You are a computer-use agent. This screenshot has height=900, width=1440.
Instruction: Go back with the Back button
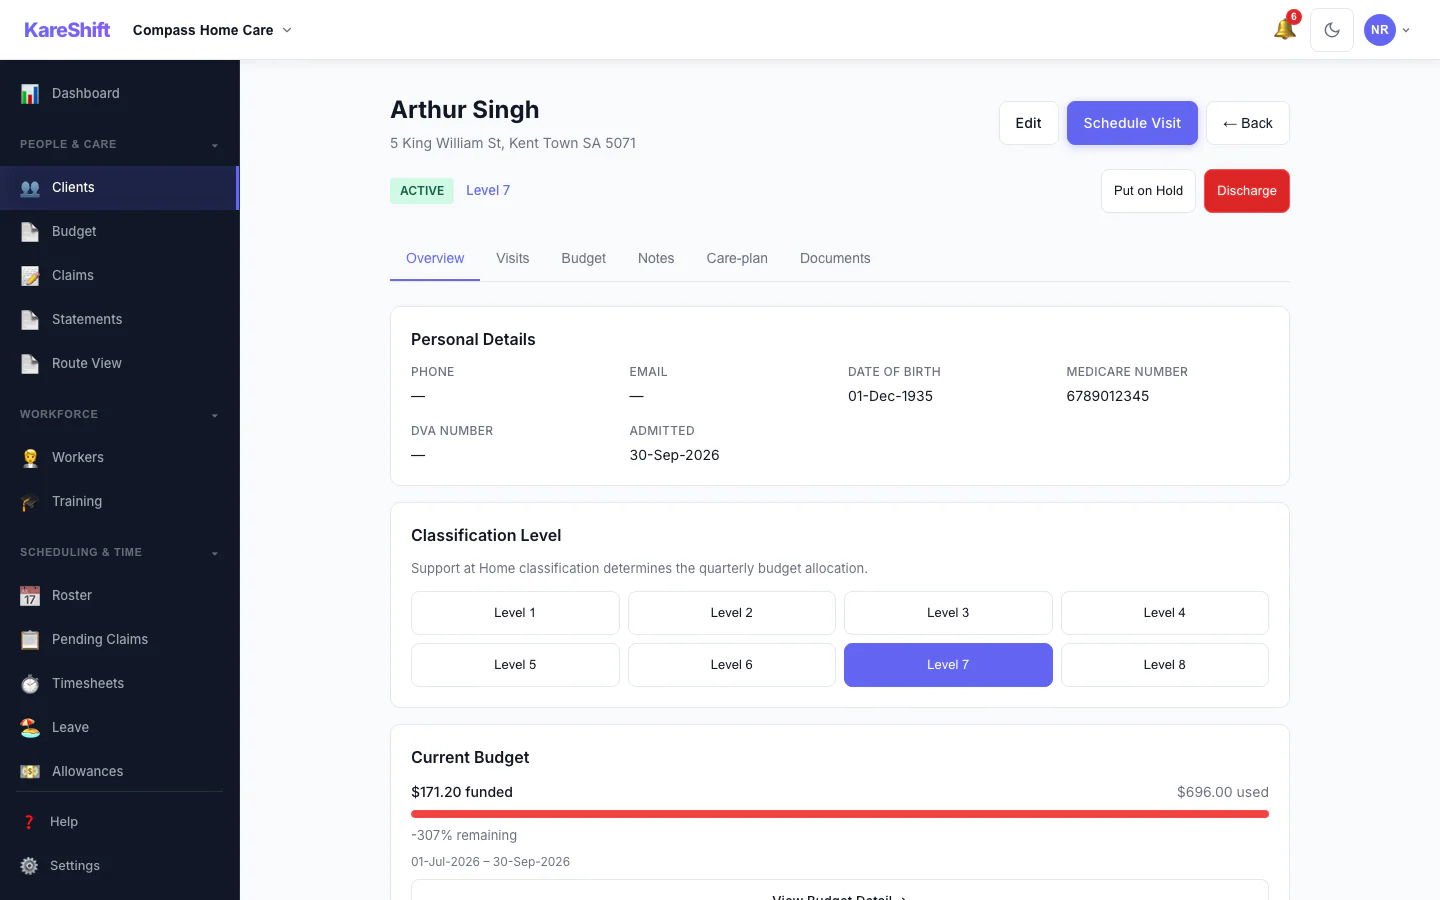pyautogui.click(x=1248, y=123)
